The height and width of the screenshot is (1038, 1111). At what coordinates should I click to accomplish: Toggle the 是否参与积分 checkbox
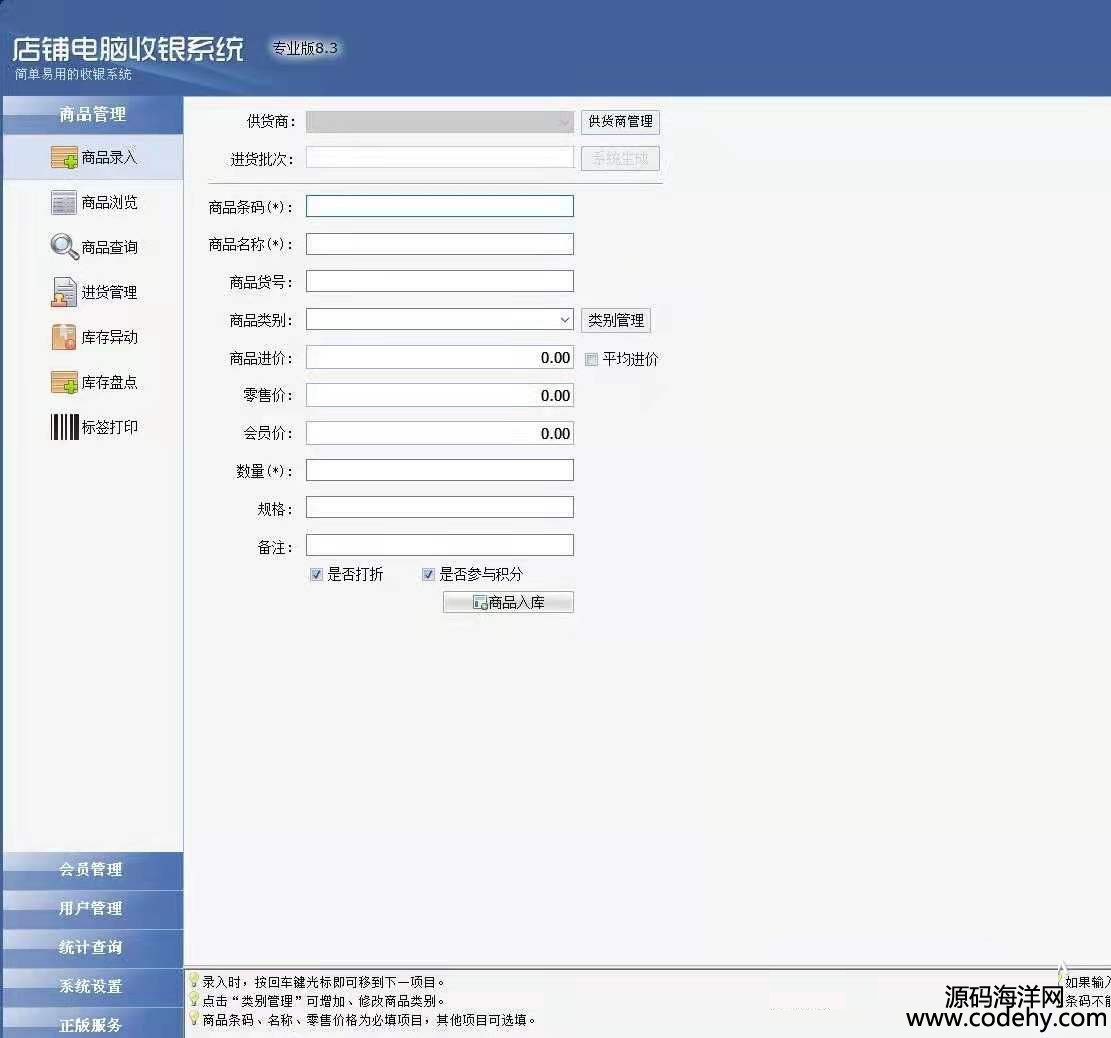428,575
